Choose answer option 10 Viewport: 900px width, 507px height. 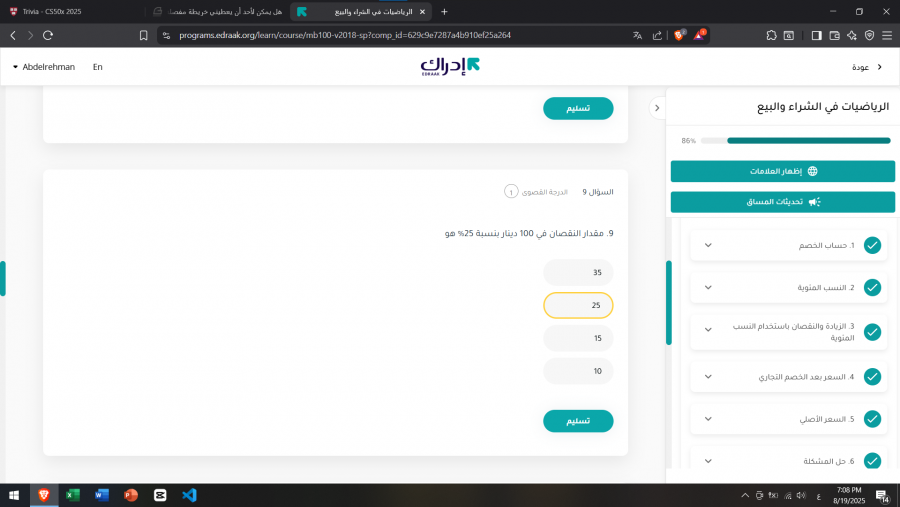click(x=578, y=371)
